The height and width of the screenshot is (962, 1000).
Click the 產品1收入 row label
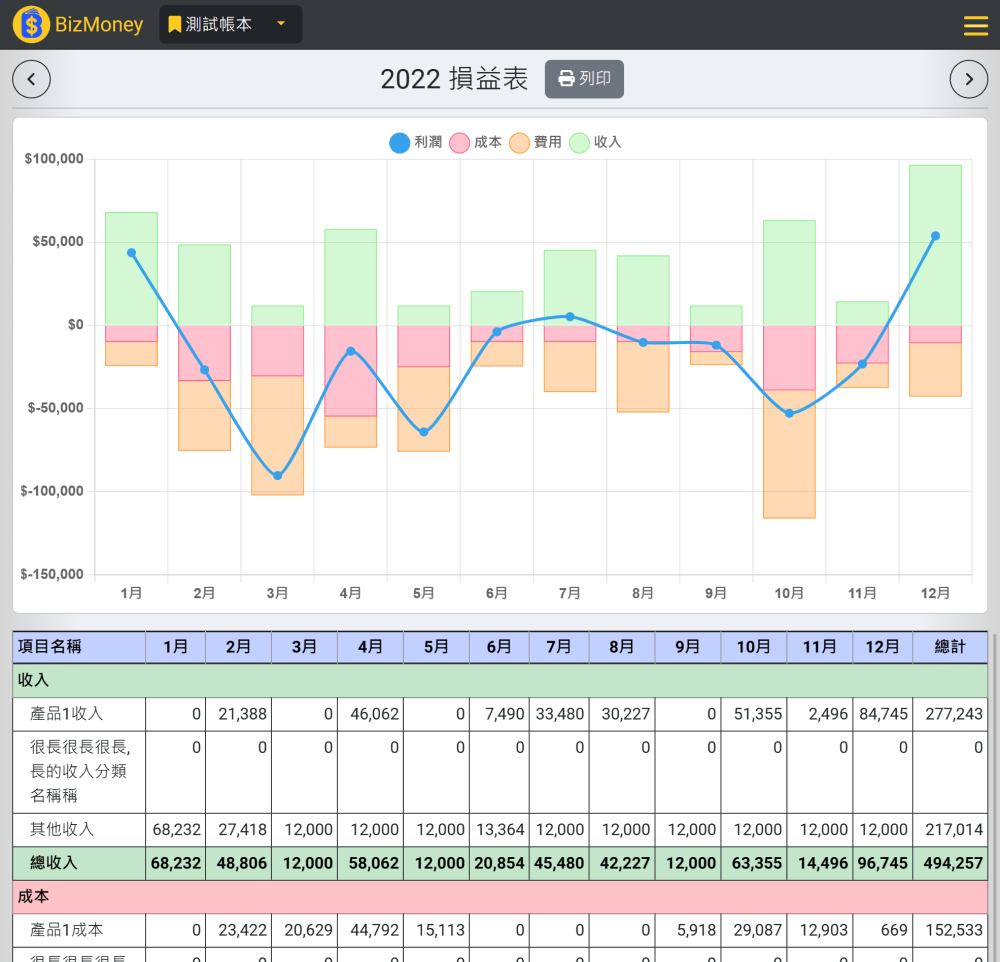[66, 714]
